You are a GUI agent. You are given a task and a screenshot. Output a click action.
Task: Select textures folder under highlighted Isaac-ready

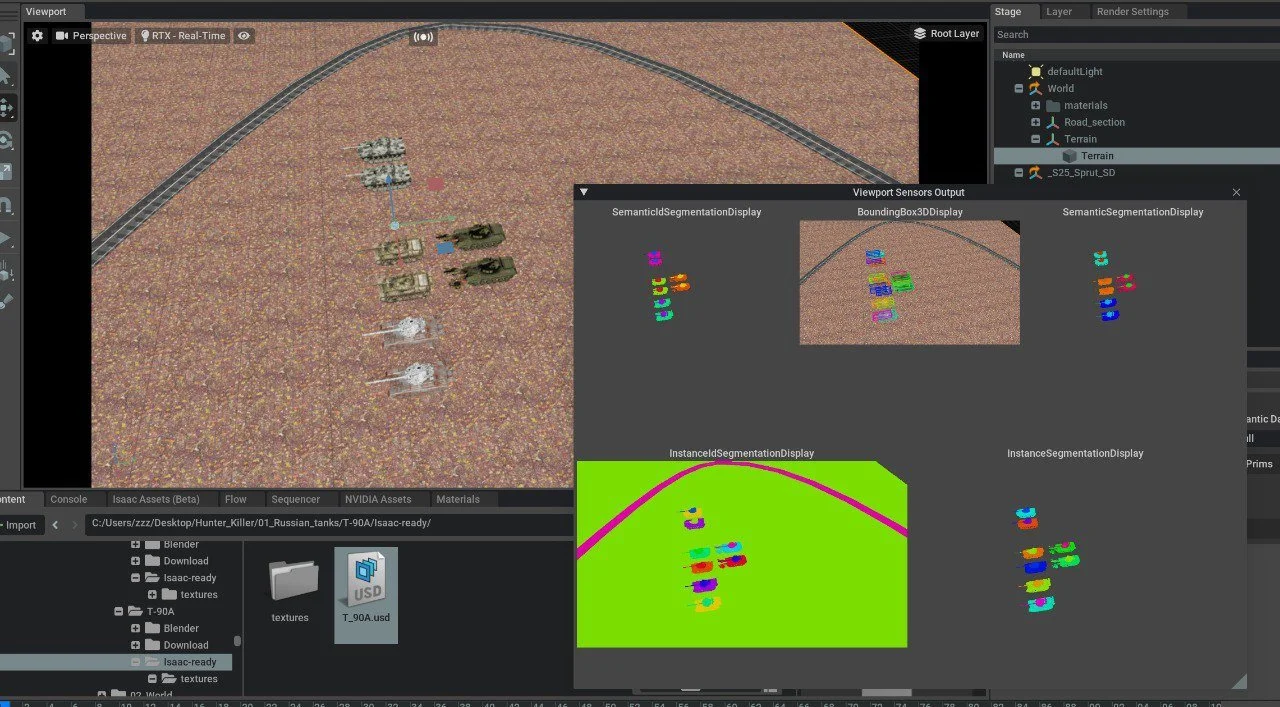click(198, 679)
